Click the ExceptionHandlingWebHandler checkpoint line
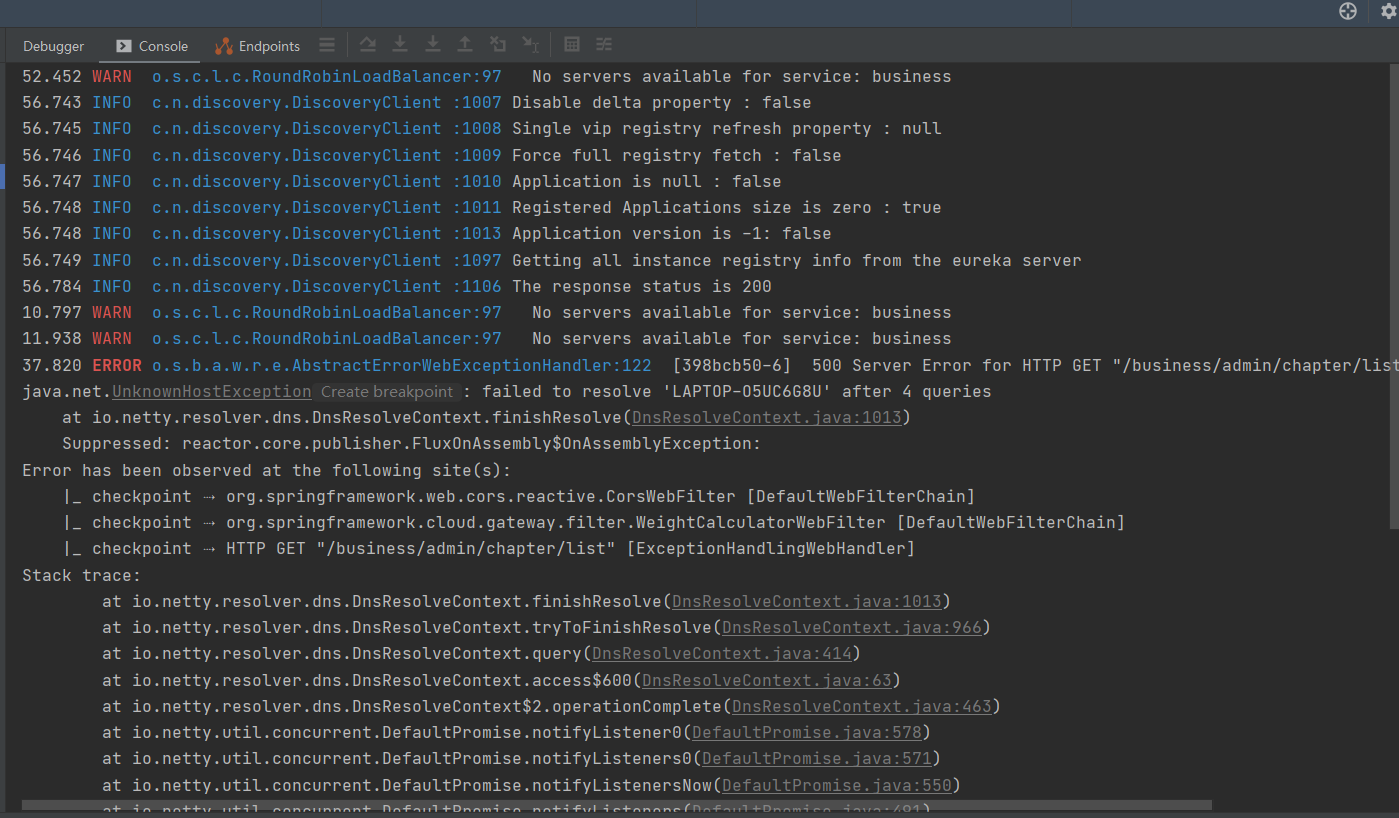Viewport: 1399px width, 818px height. coord(488,549)
